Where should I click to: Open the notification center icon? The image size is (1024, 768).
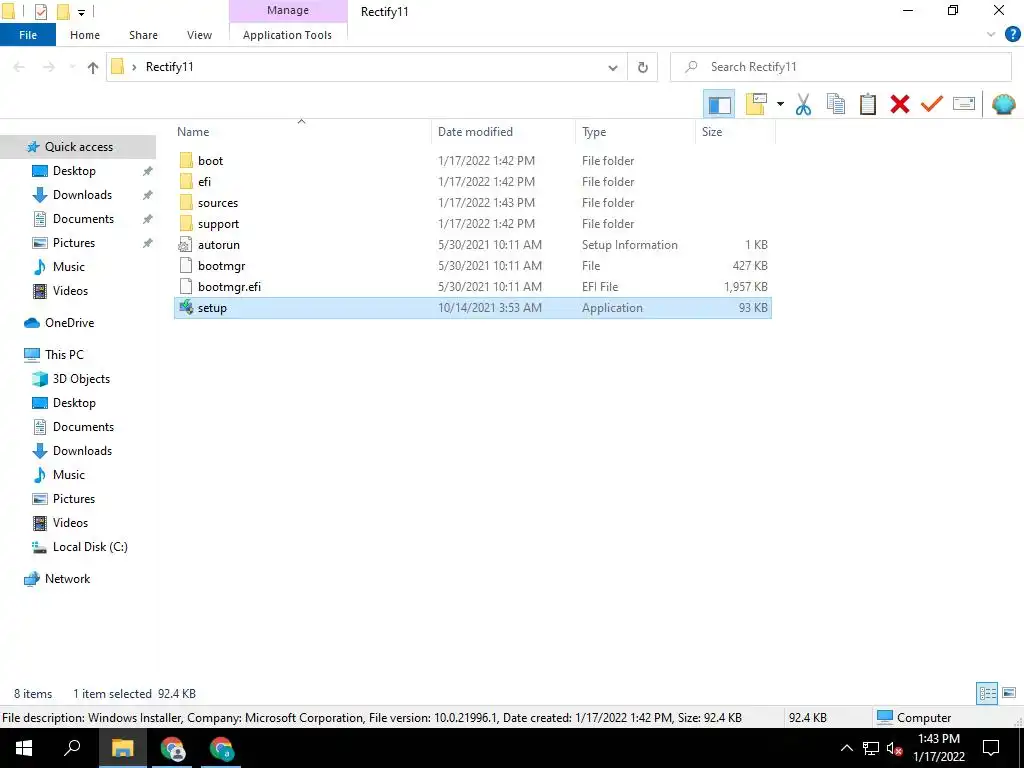pos(991,748)
